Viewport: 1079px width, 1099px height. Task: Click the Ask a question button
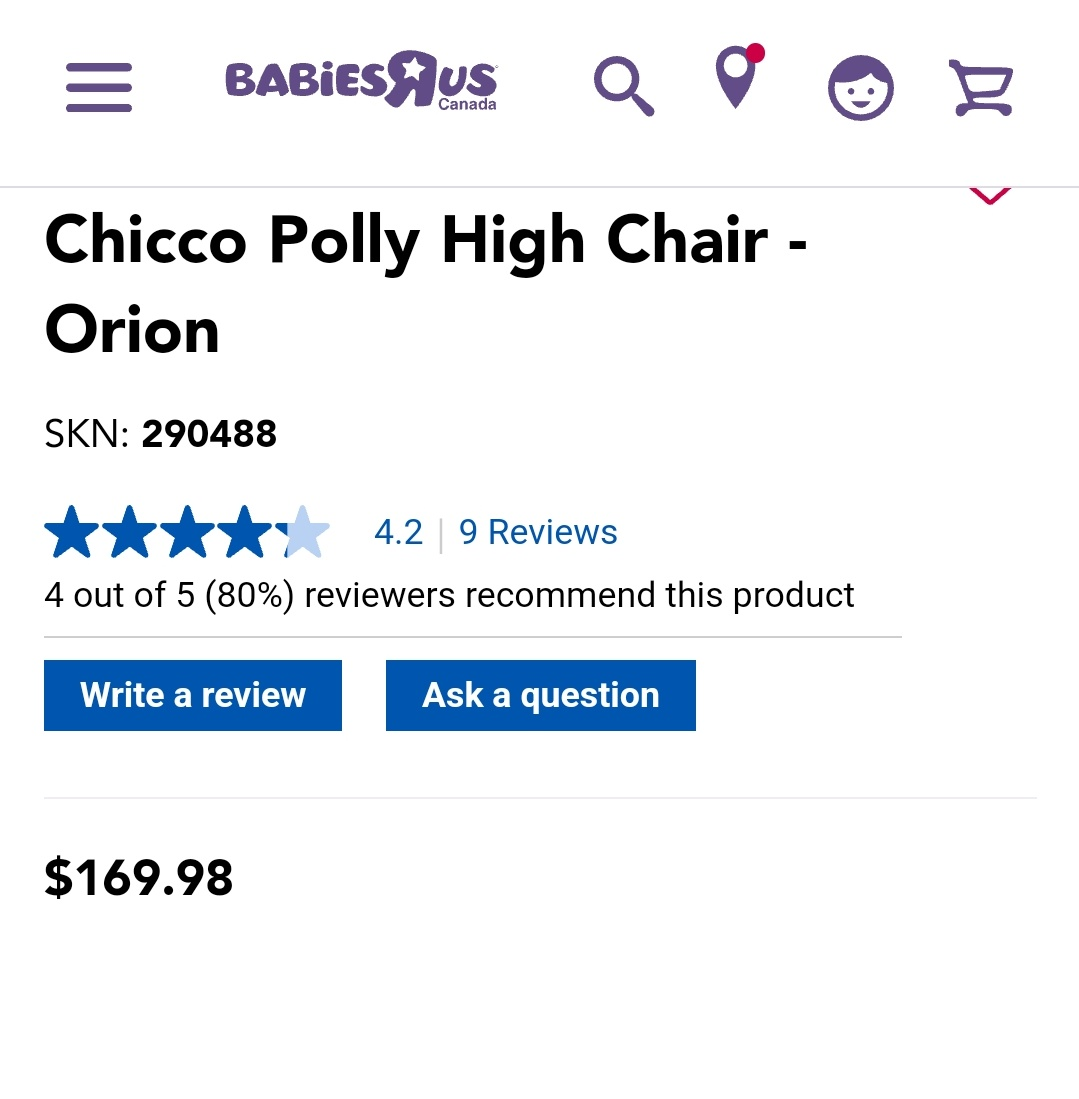tap(541, 695)
